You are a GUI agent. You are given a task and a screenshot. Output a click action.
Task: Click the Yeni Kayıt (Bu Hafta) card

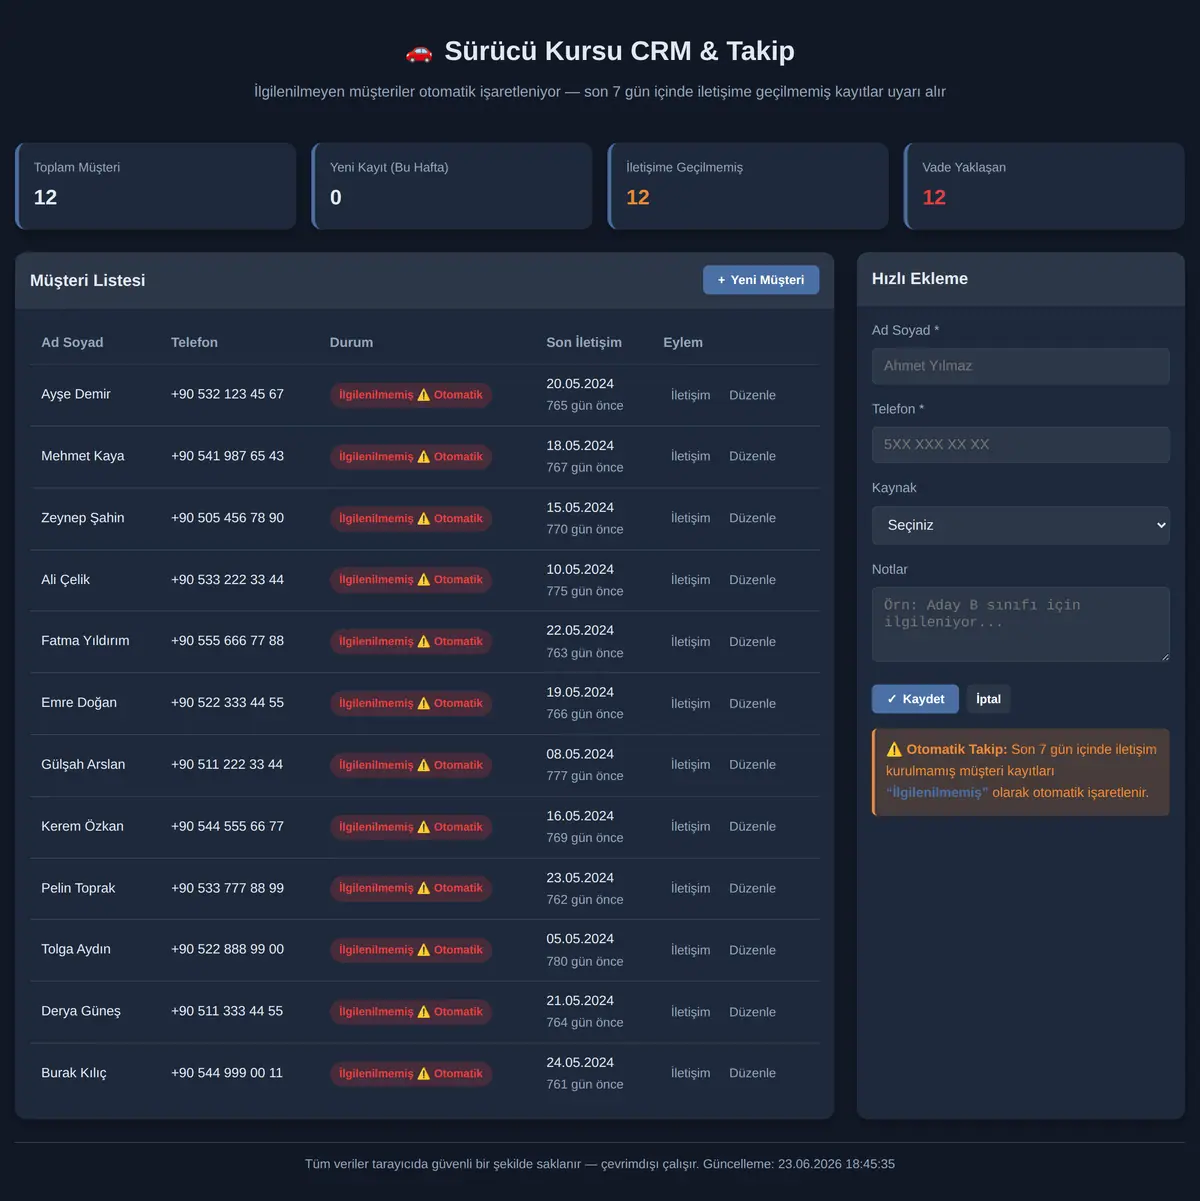pos(452,186)
